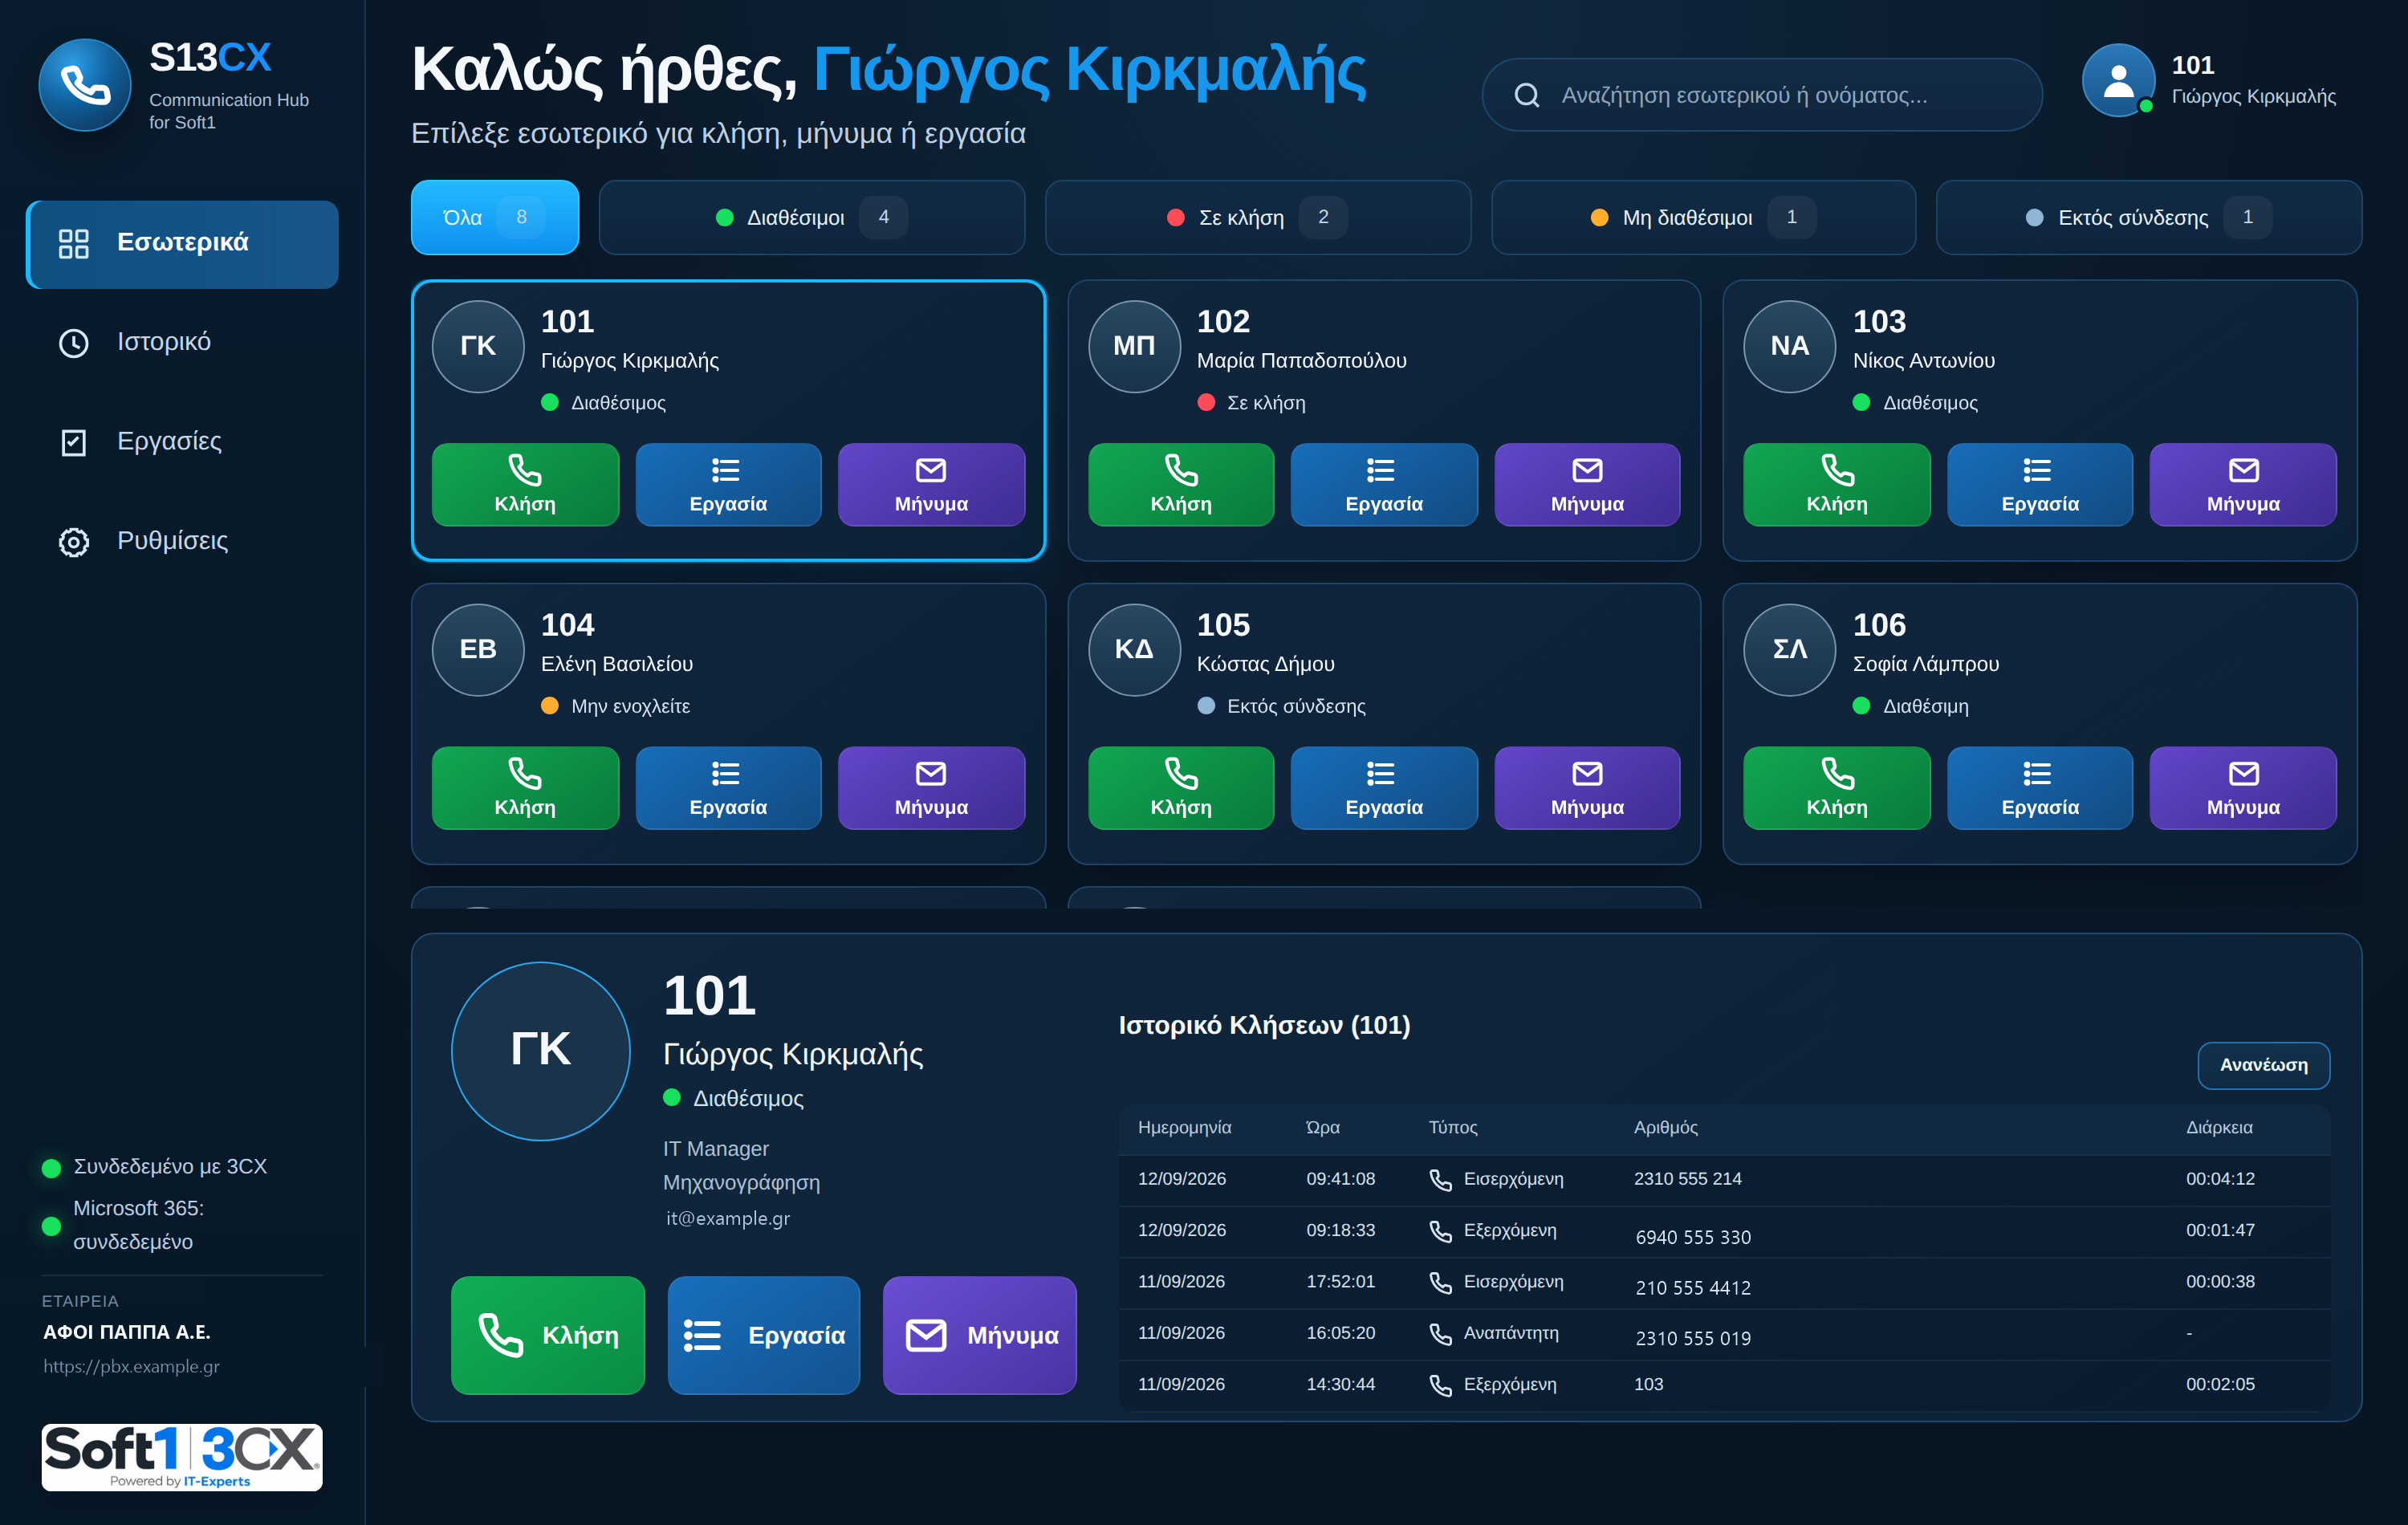This screenshot has height=1525, width=2408.
Task: Click the large Μήνυμα button in detail panel
Action: (x=980, y=1335)
